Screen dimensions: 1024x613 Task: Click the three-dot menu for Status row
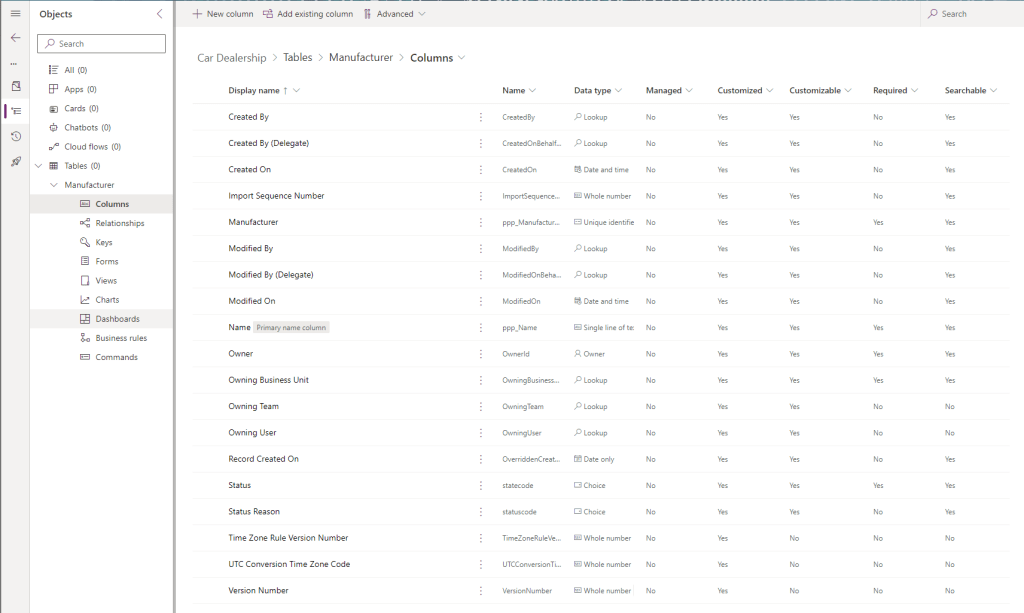pyautogui.click(x=480, y=485)
